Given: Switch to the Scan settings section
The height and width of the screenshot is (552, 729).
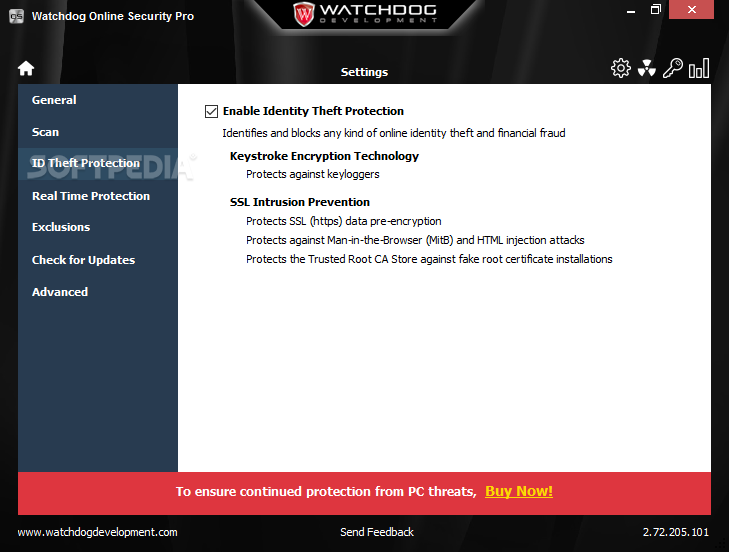Looking at the screenshot, I should pos(98,132).
